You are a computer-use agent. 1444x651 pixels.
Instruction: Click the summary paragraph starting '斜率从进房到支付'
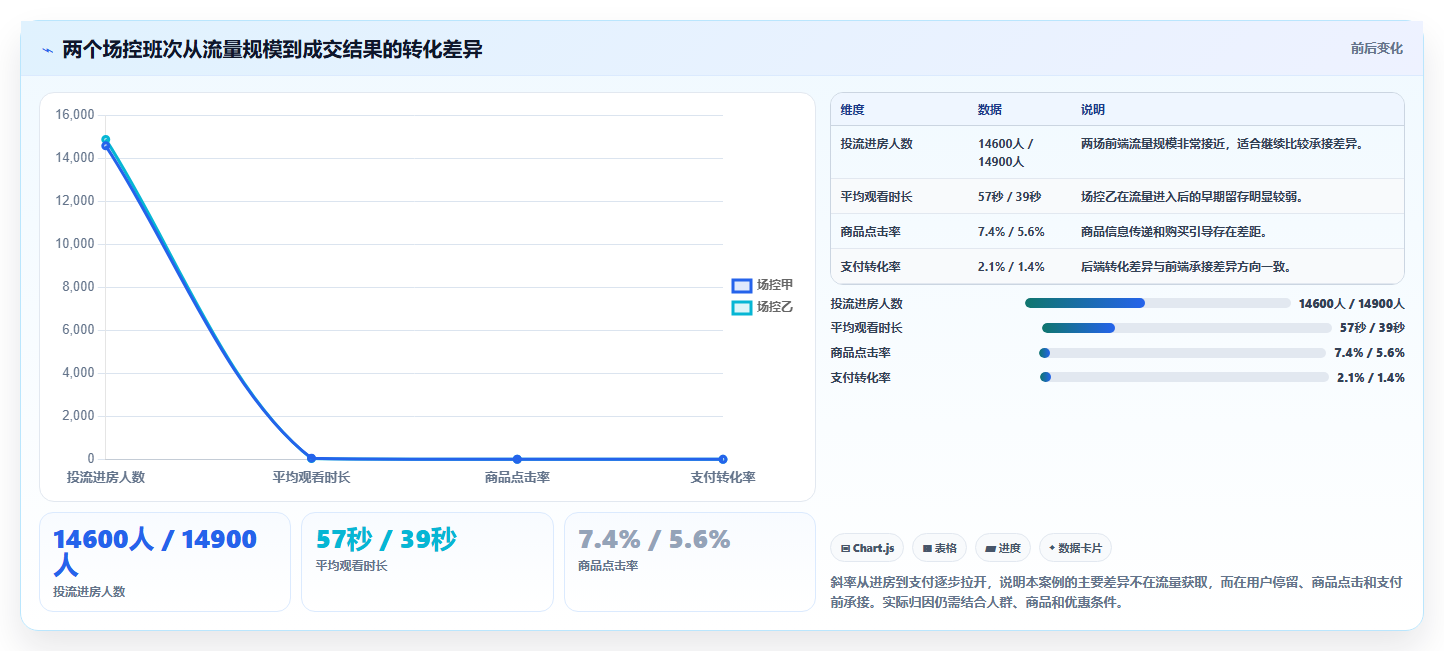tap(1116, 592)
